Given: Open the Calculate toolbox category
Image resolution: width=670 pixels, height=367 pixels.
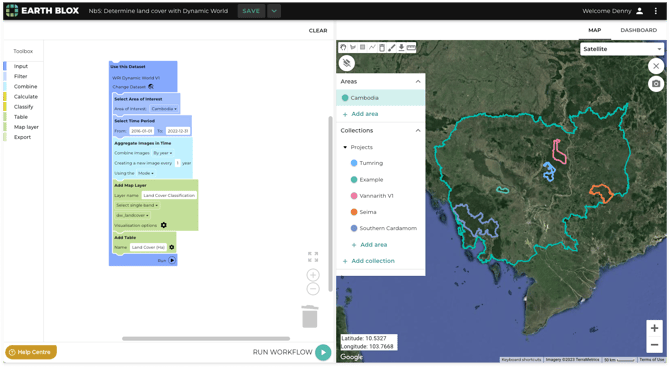Looking at the screenshot, I should coord(26,97).
